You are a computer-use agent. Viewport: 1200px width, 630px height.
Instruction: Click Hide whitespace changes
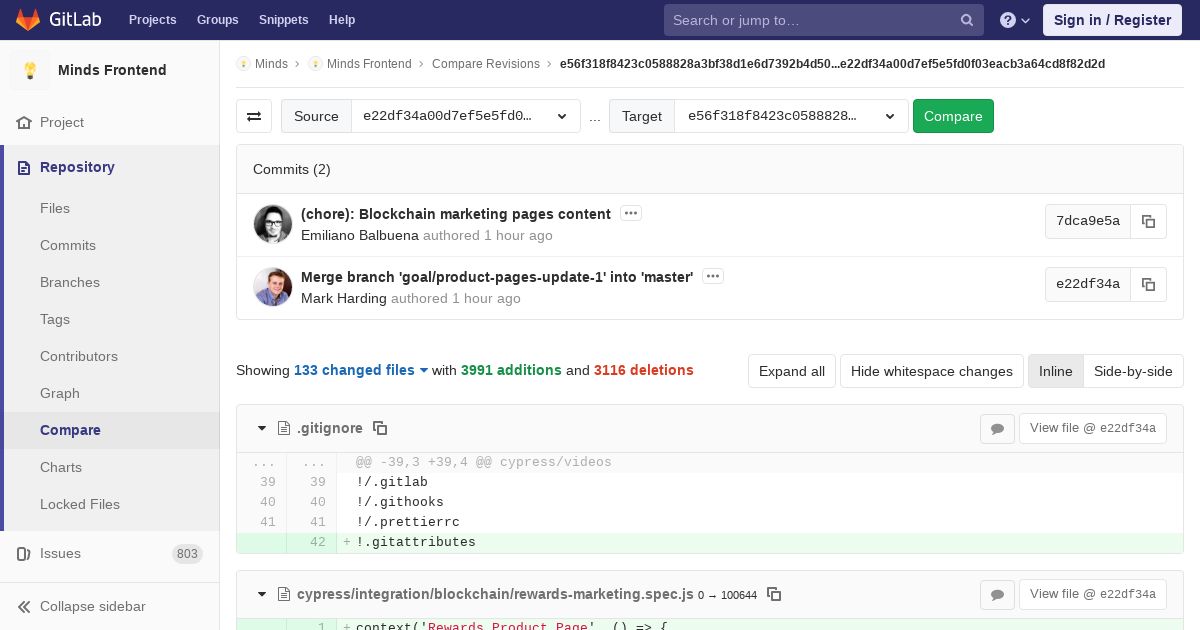tap(932, 371)
